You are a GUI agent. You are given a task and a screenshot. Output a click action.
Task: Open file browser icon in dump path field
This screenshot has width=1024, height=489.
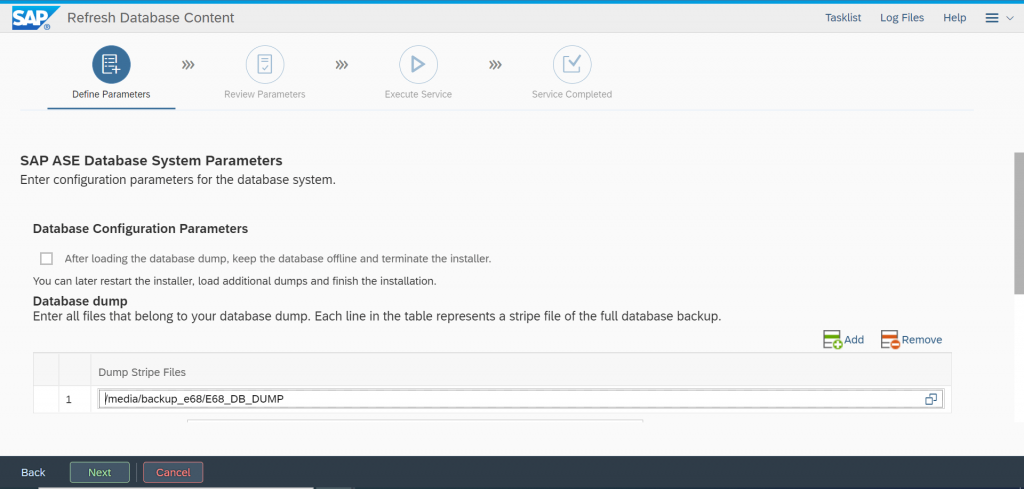(x=931, y=399)
